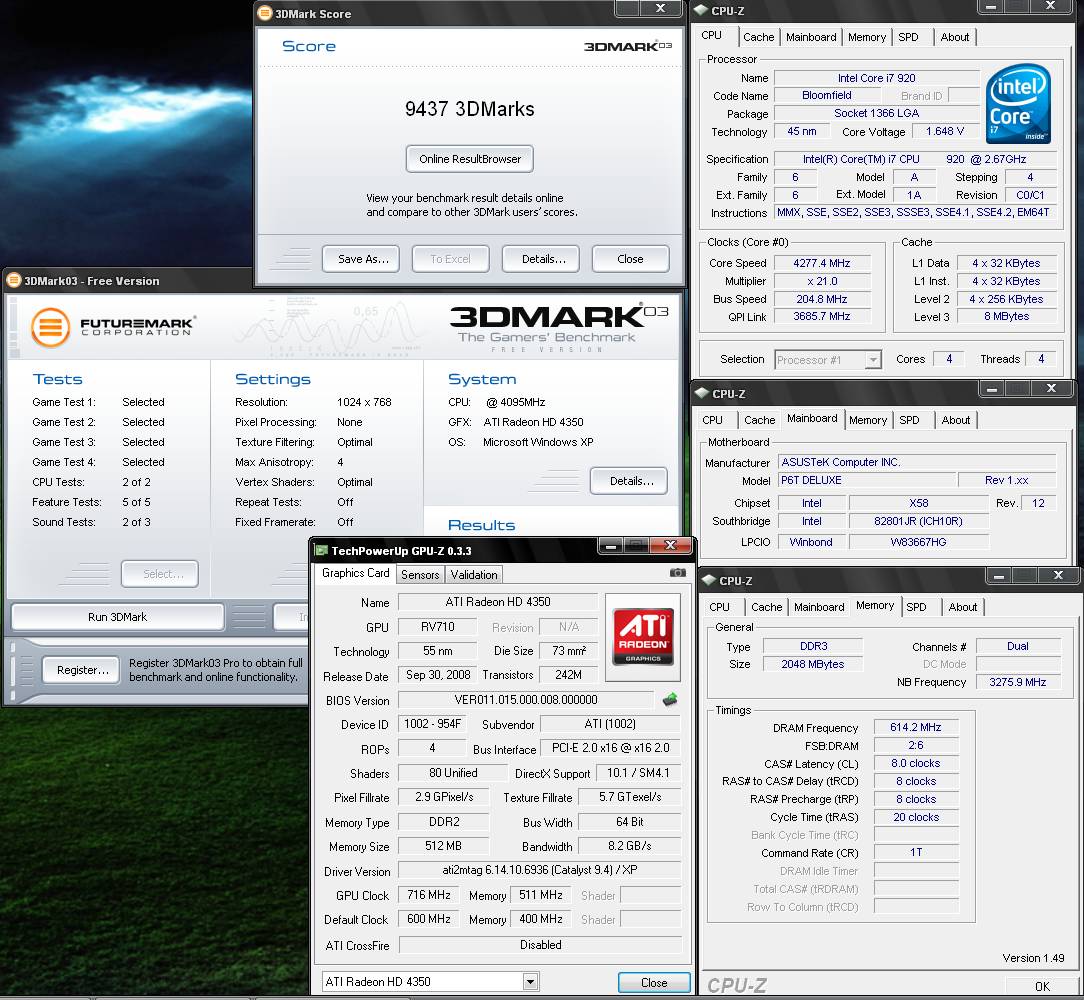This screenshot has height=1000, width=1084.
Task: Click the top CPU-Z window title icon
Action: click(x=700, y=10)
